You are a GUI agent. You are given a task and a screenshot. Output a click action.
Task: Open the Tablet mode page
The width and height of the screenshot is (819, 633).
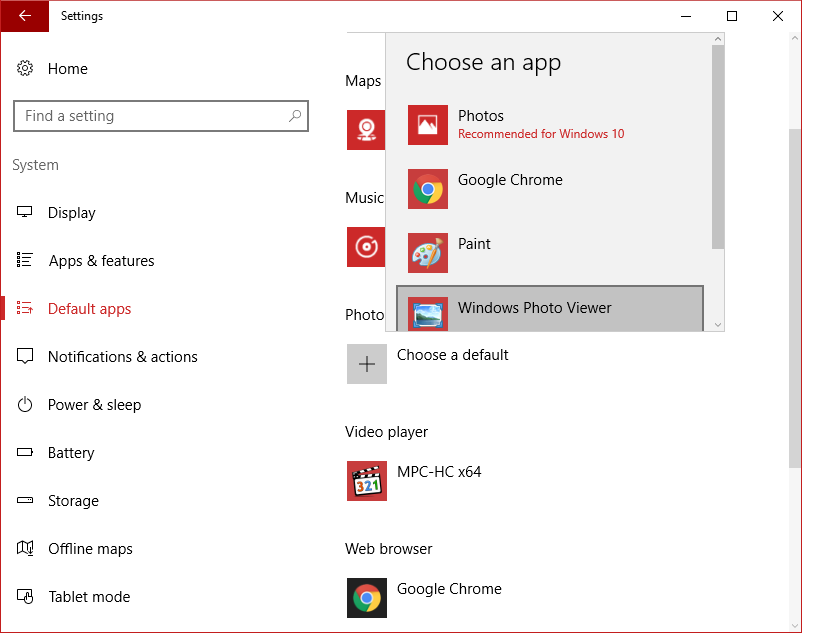click(89, 596)
